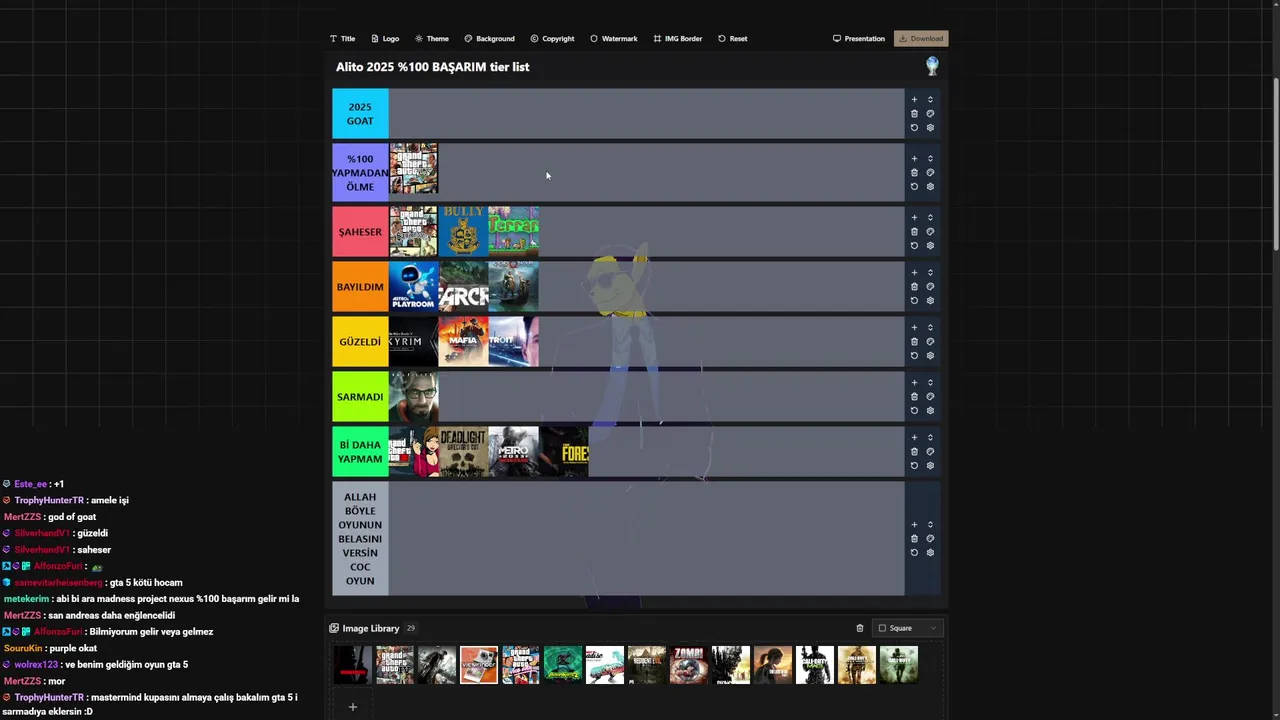
Task: Open the Background option in toolbar
Action: pos(489,39)
